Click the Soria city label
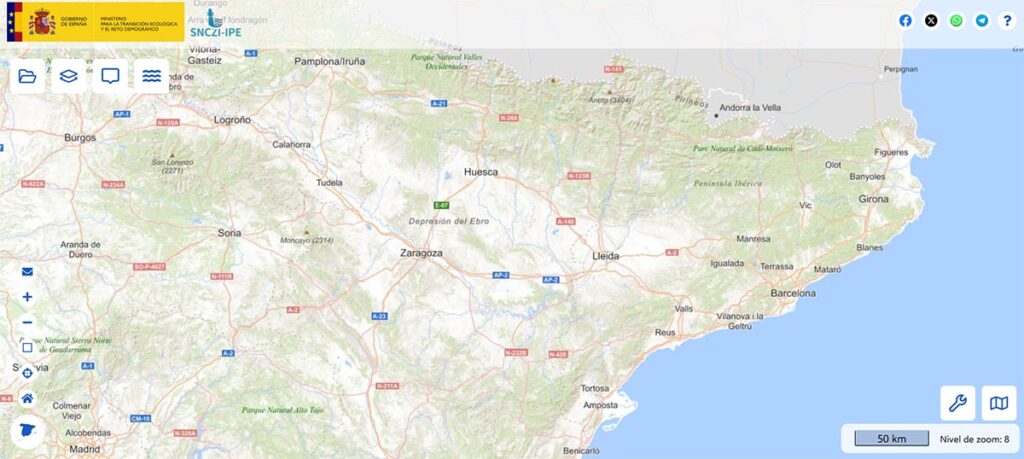 [229, 232]
